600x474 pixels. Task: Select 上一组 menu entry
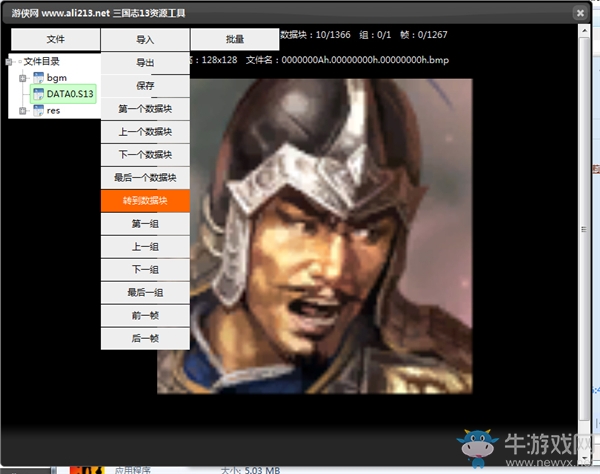145,246
